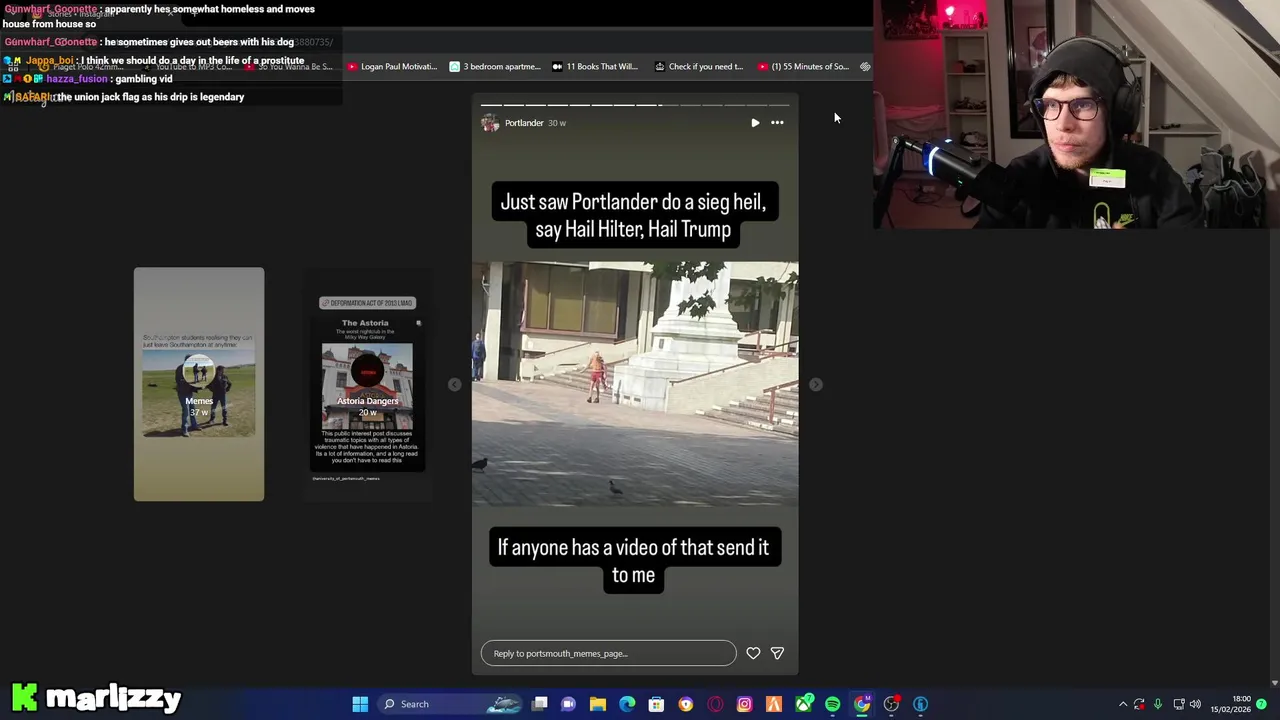
Task: Open the Check if you need t... bookmark
Action: [699, 67]
